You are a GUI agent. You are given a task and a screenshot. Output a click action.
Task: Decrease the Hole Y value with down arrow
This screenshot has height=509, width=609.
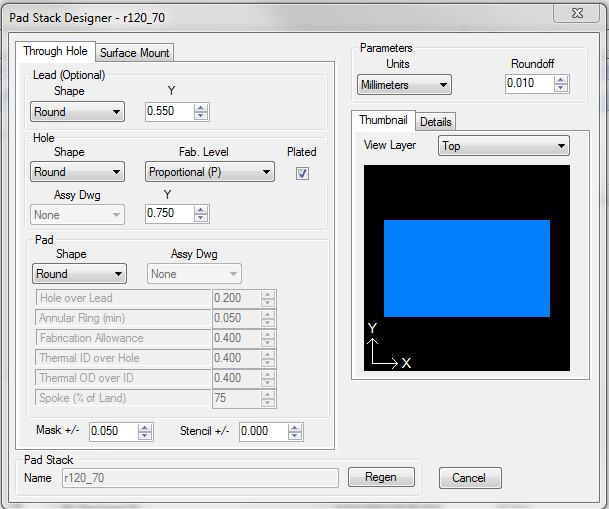click(202, 217)
